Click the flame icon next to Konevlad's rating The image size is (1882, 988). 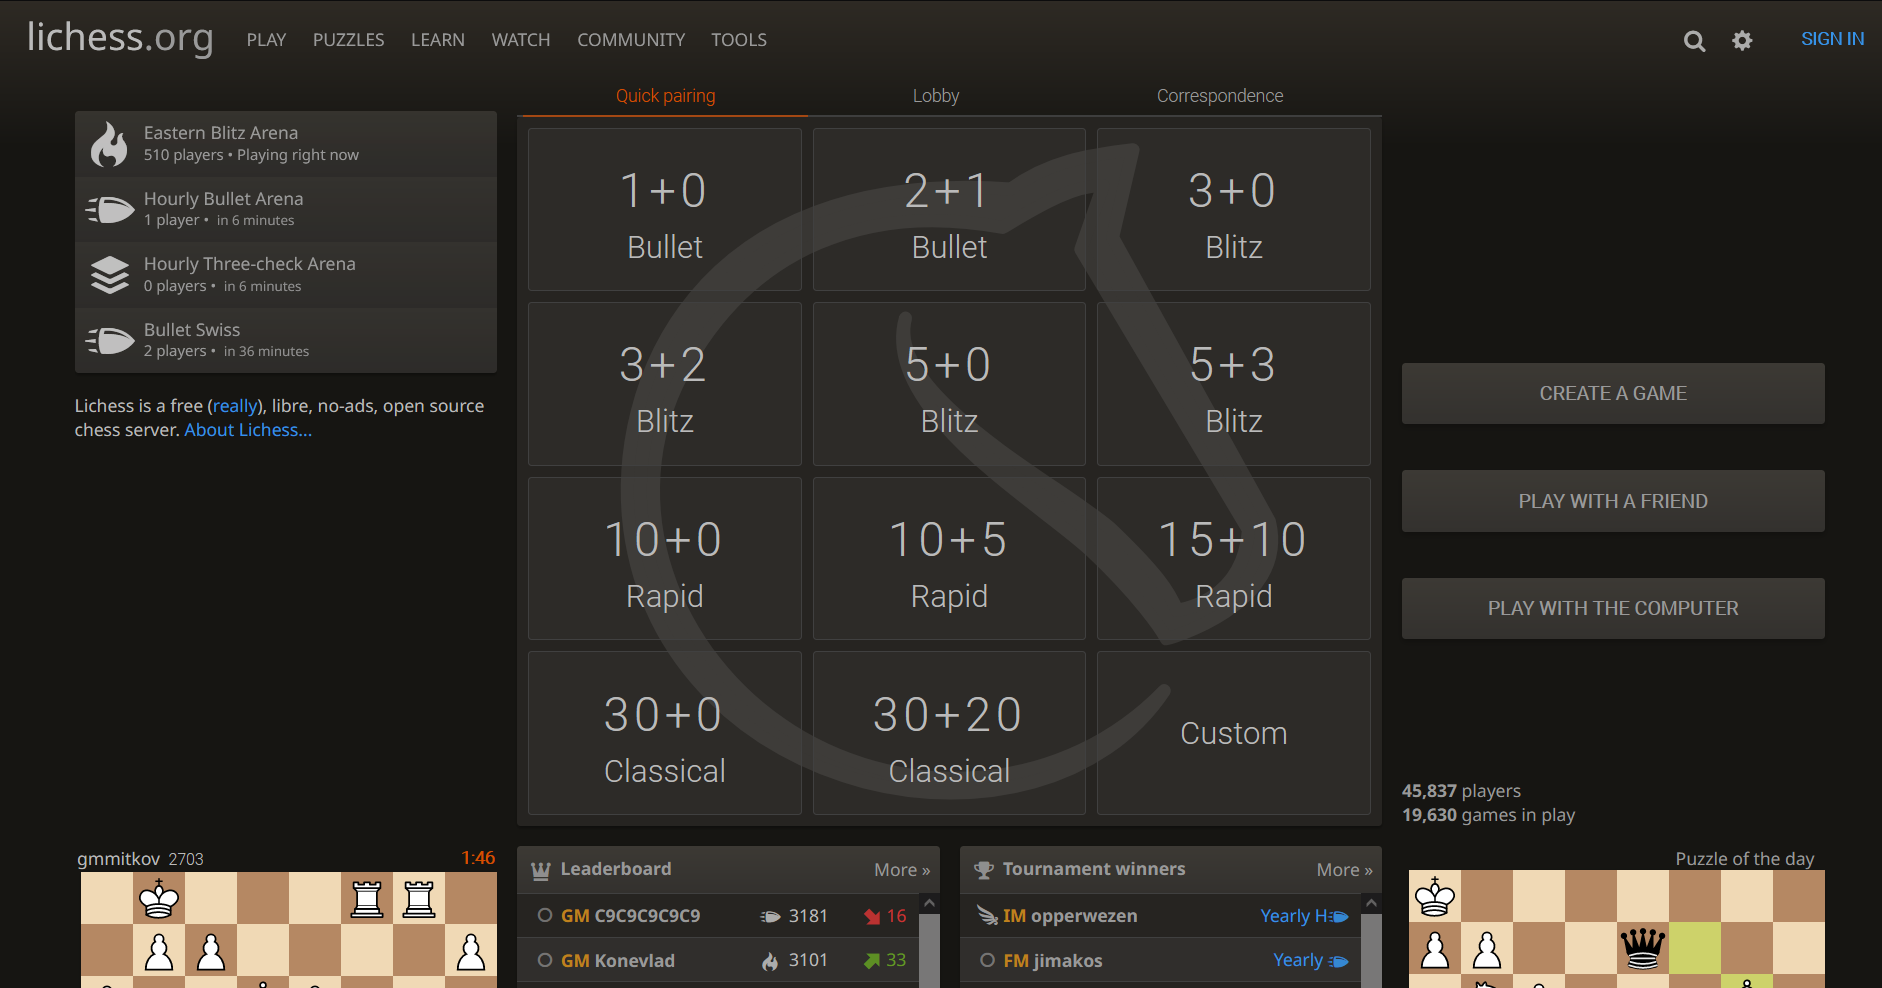[x=768, y=960]
